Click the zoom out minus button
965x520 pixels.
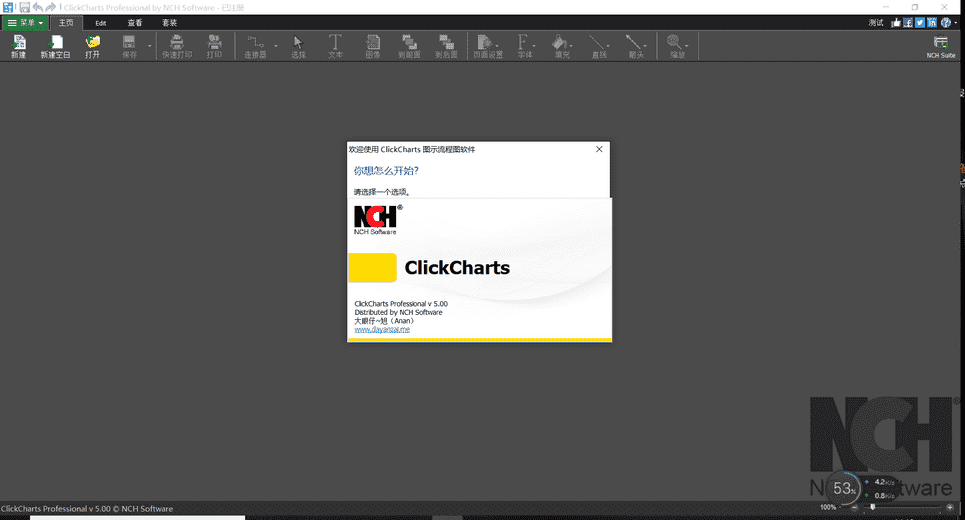pos(854,507)
